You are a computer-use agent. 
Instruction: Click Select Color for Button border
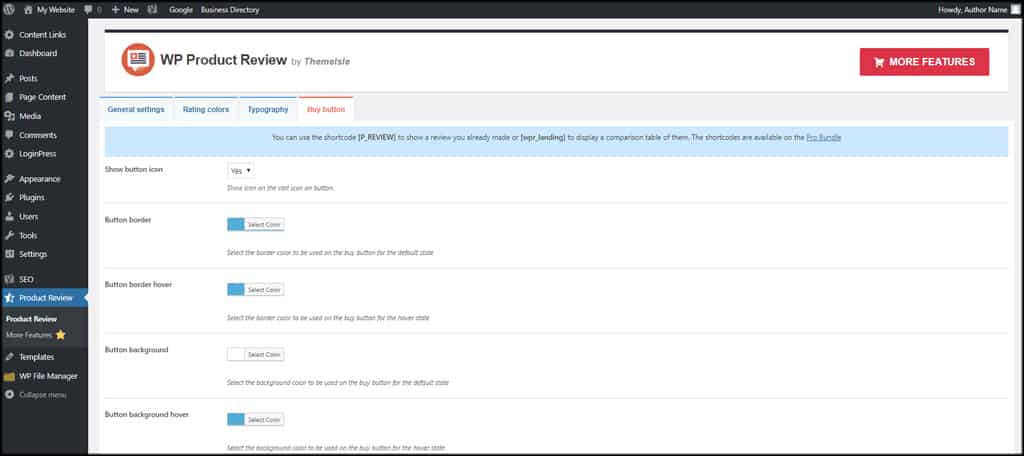point(264,225)
